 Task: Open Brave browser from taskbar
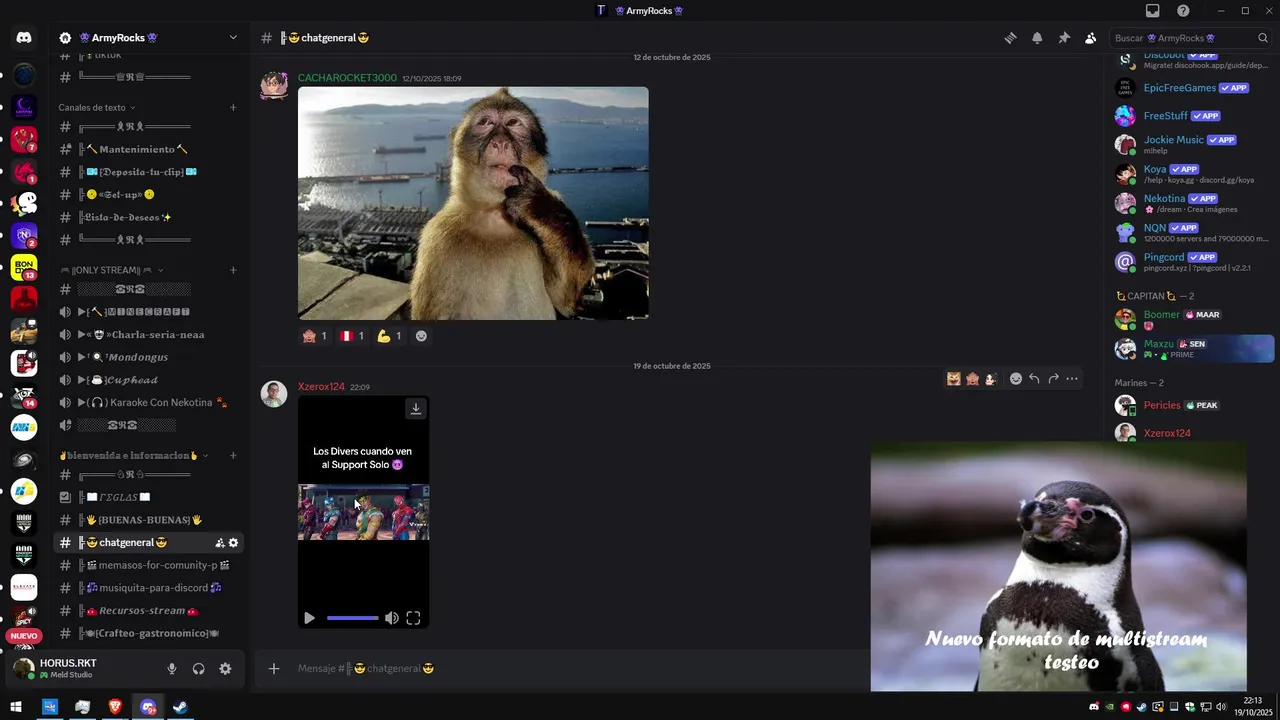pyautogui.click(x=115, y=707)
